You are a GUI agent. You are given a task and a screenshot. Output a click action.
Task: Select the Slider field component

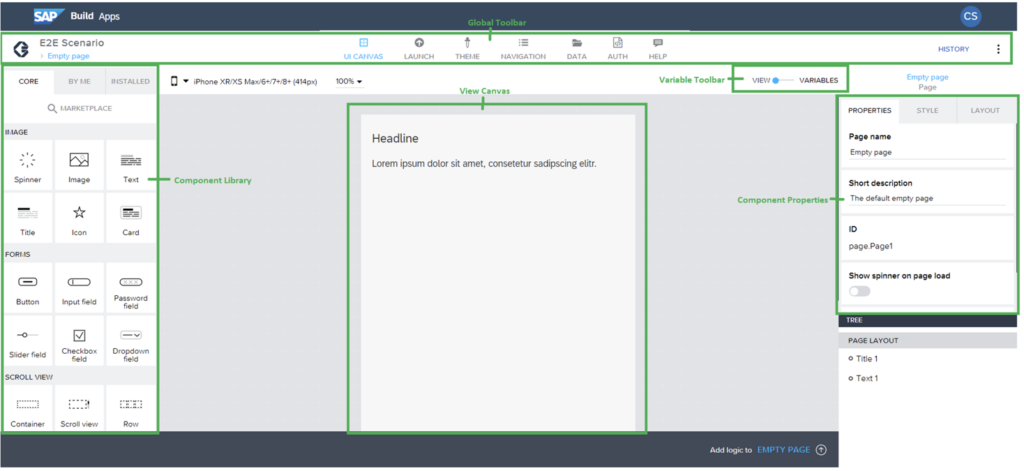point(28,335)
